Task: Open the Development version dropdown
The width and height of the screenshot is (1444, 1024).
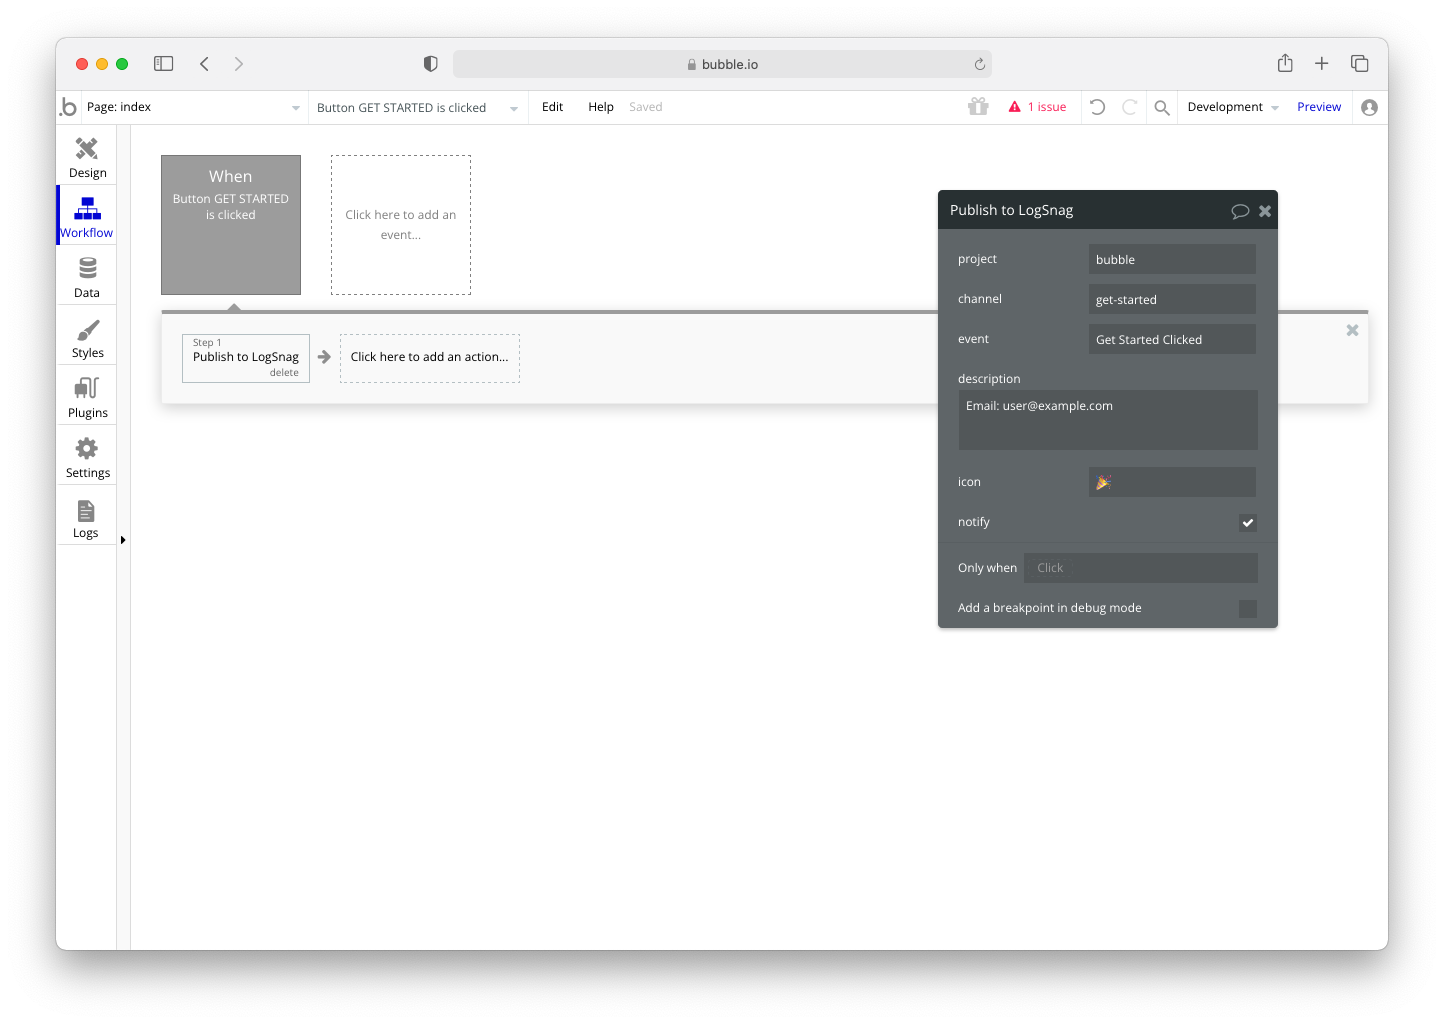Action: pos(1233,107)
